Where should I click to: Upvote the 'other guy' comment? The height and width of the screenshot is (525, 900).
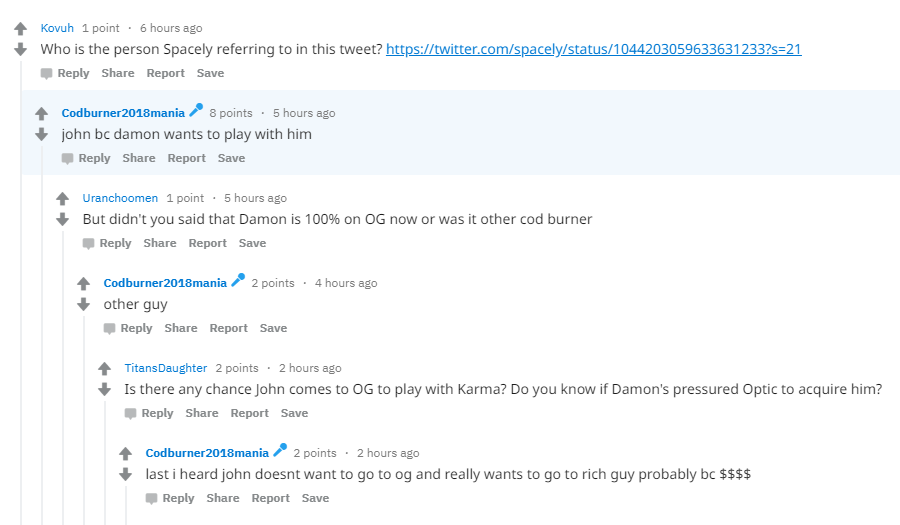pyautogui.click(x=83, y=283)
